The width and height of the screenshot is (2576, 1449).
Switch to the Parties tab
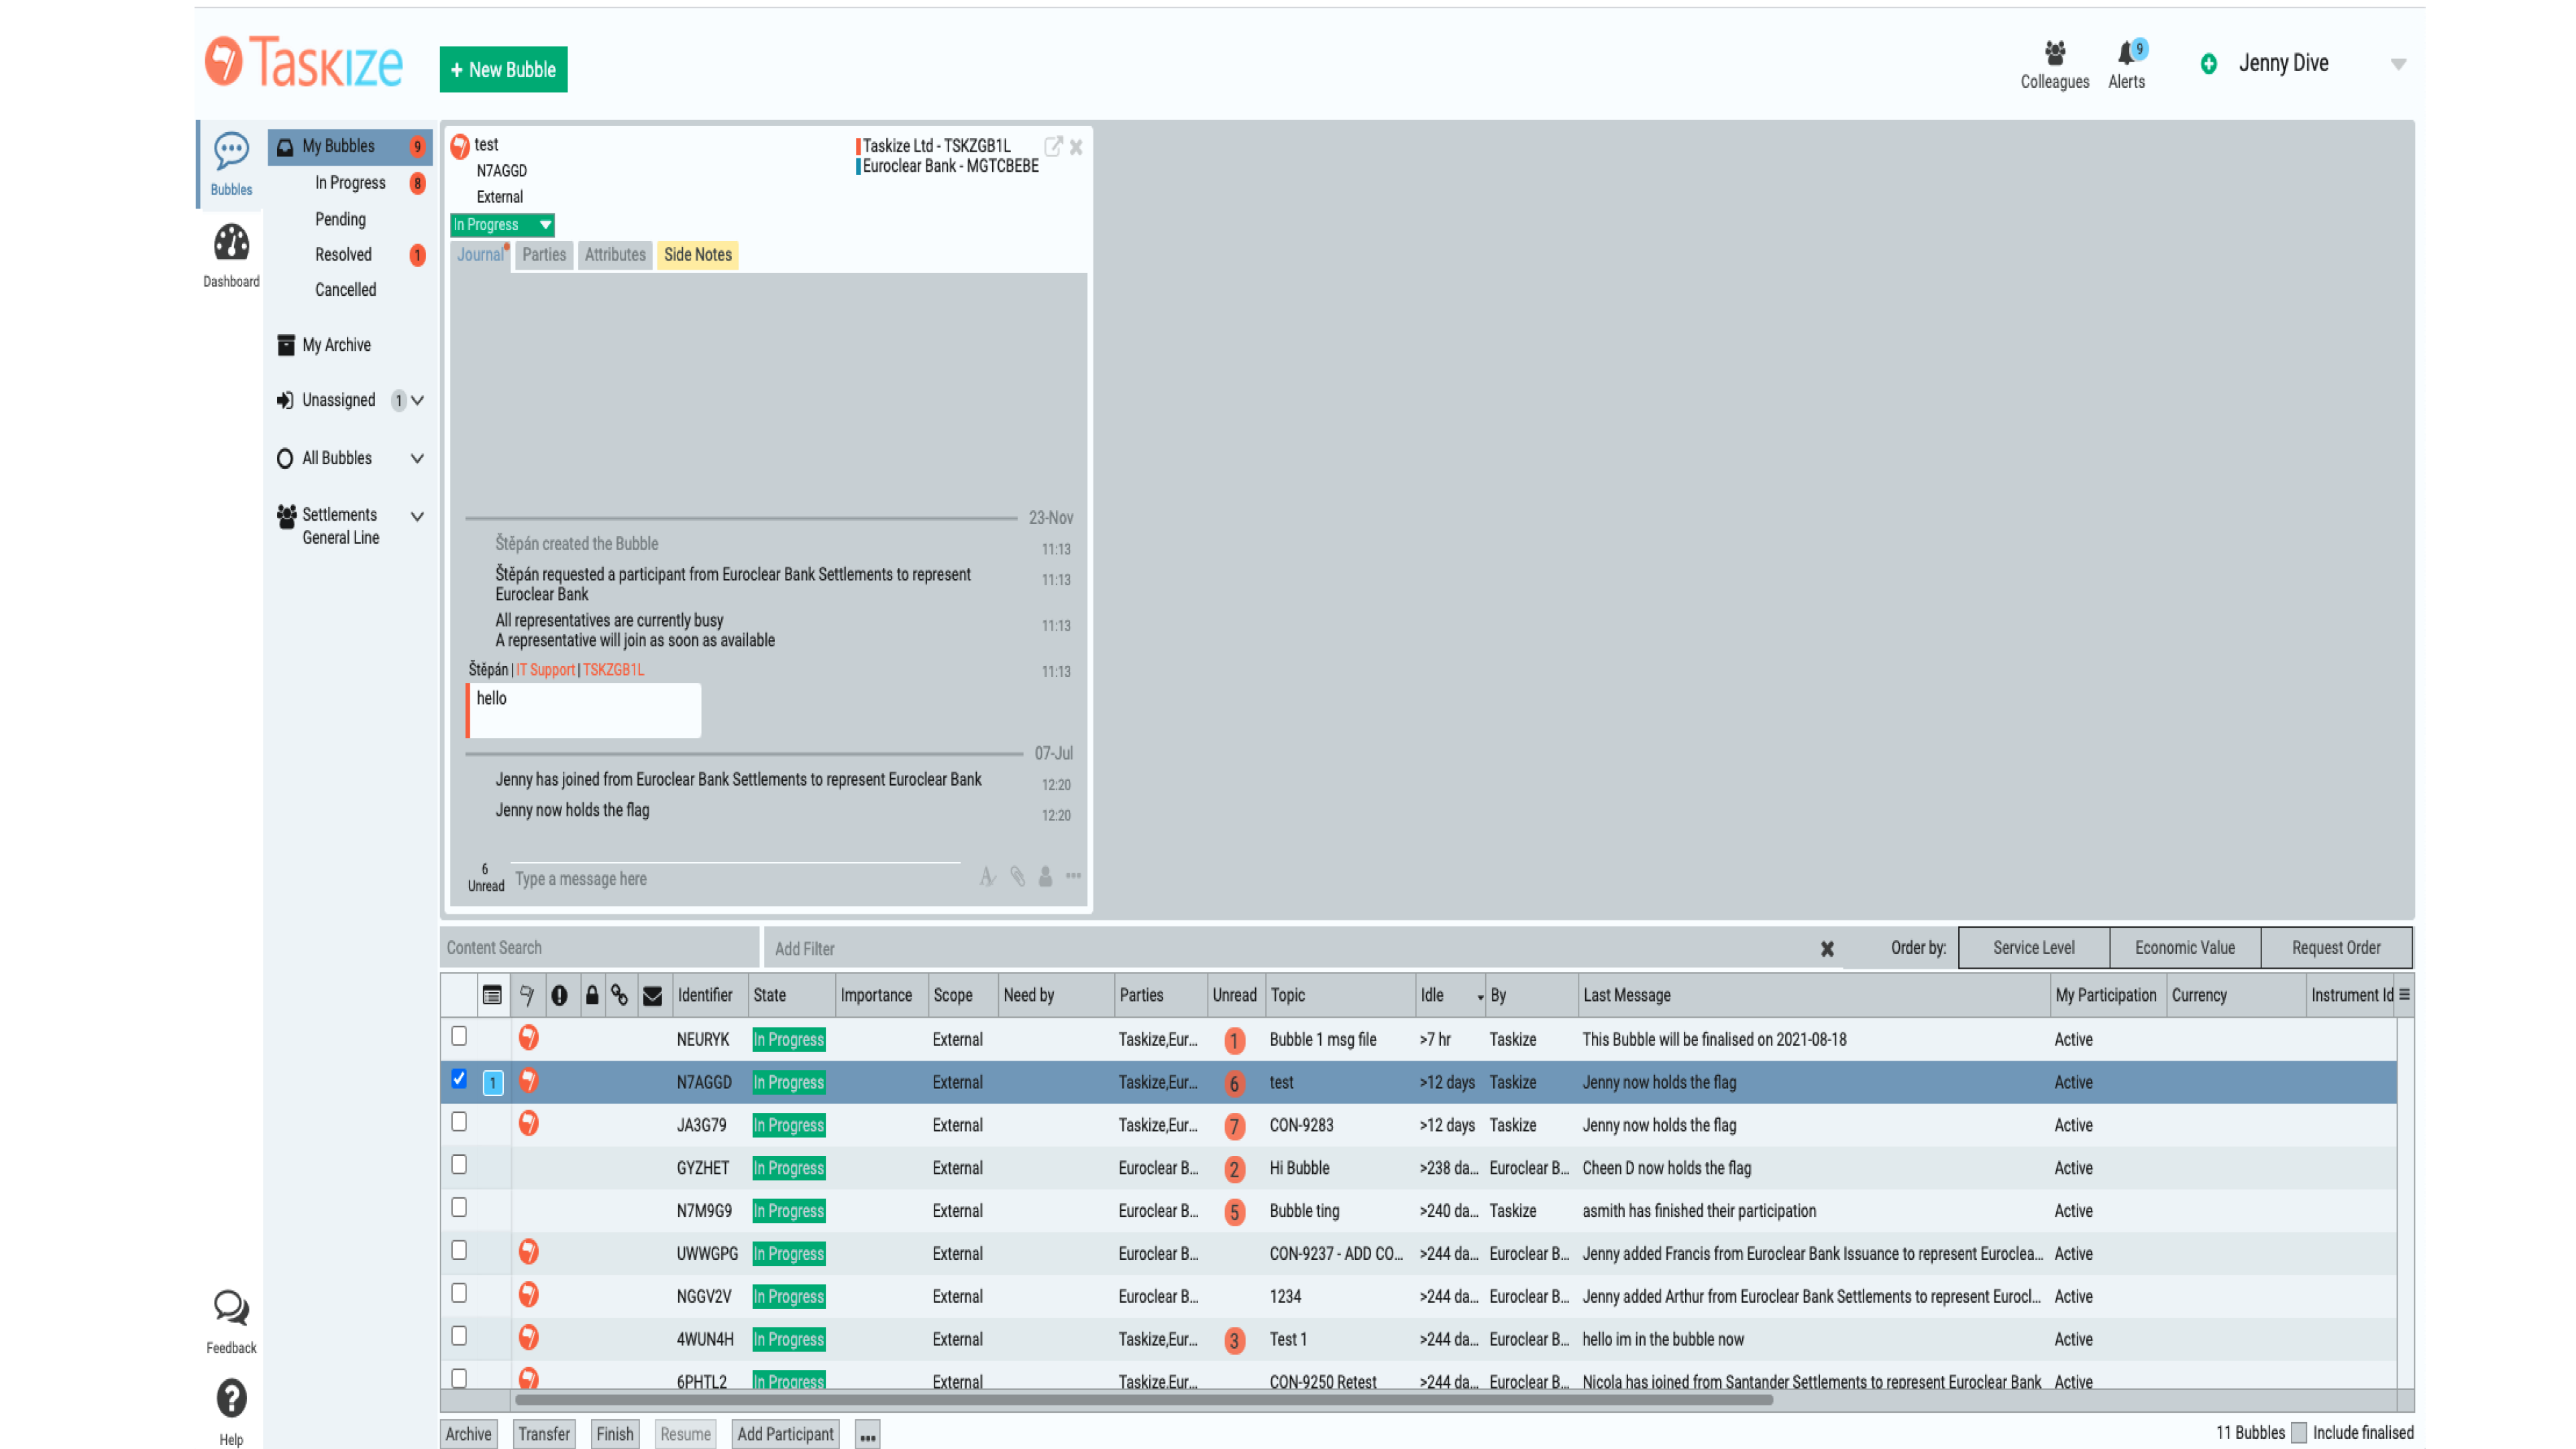[x=544, y=255]
